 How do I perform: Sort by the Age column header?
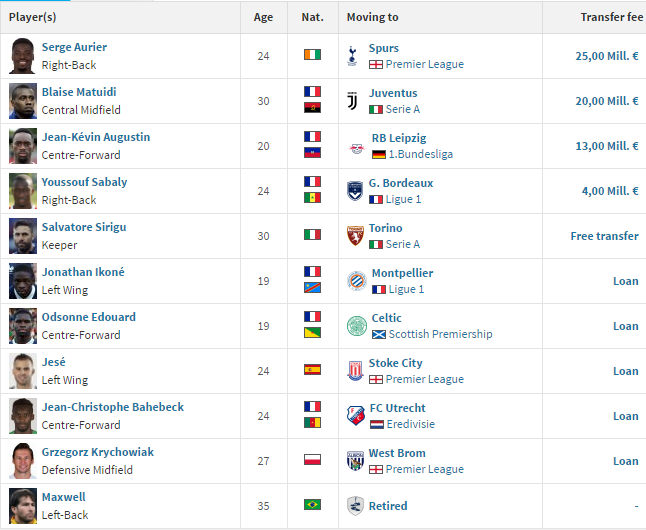click(x=263, y=17)
